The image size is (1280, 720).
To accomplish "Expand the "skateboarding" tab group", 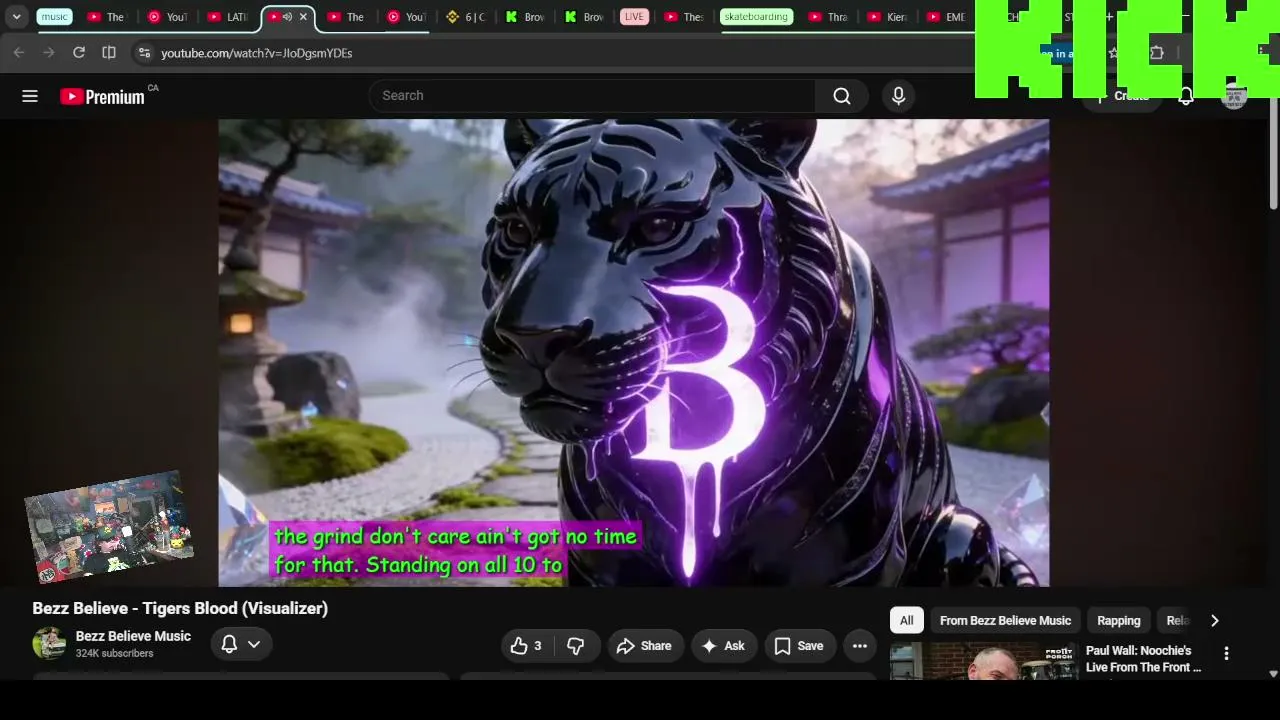I will click(755, 17).
